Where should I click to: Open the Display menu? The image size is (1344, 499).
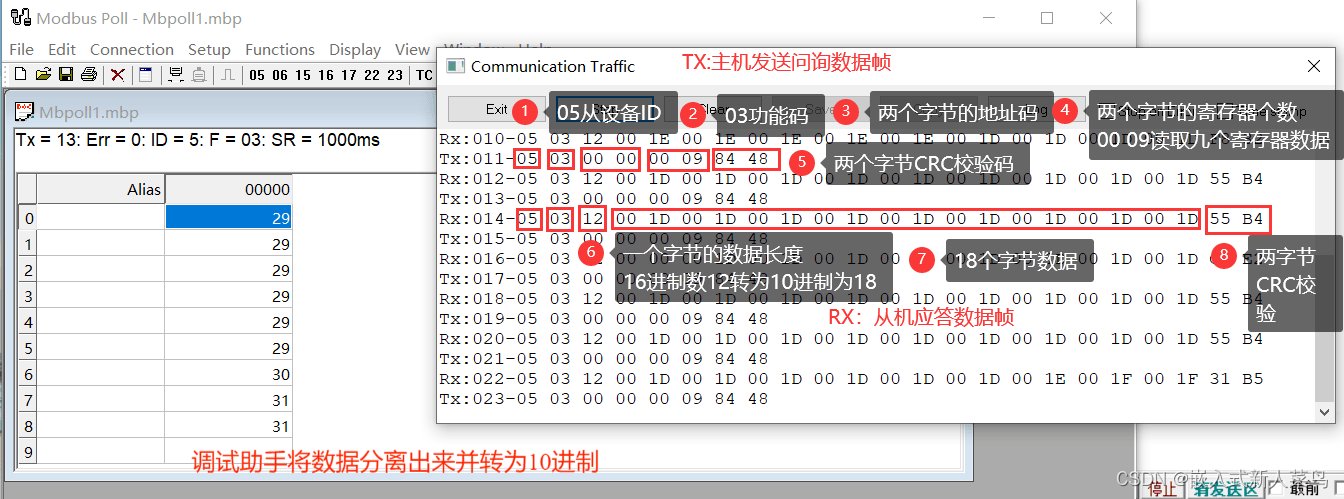click(355, 49)
